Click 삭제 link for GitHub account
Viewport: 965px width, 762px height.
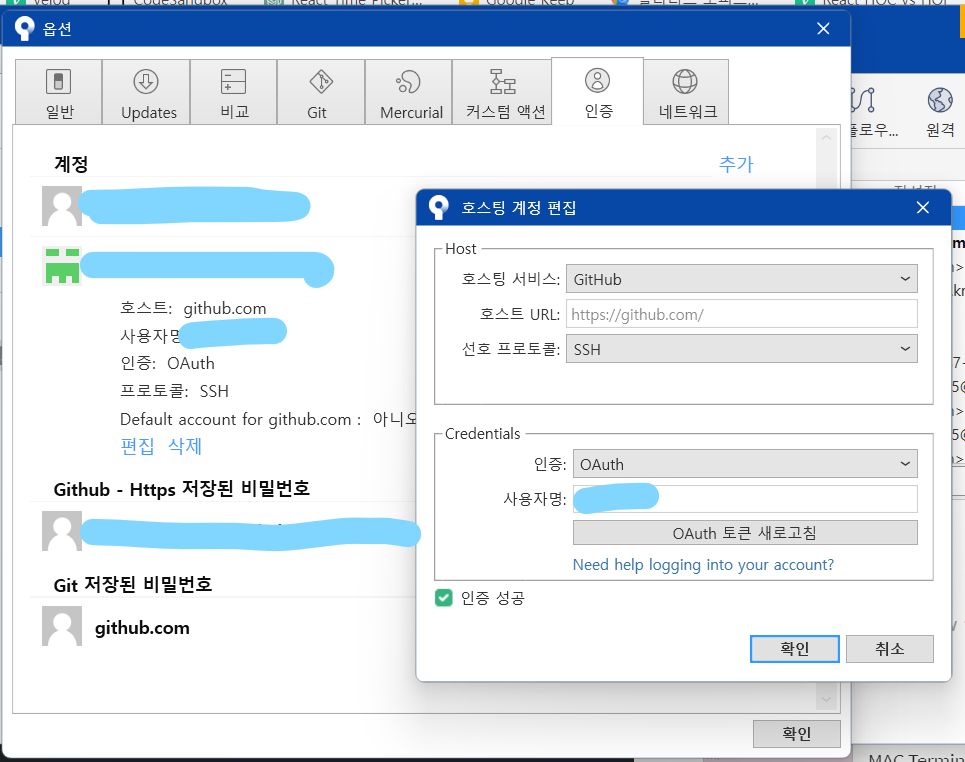185,446
